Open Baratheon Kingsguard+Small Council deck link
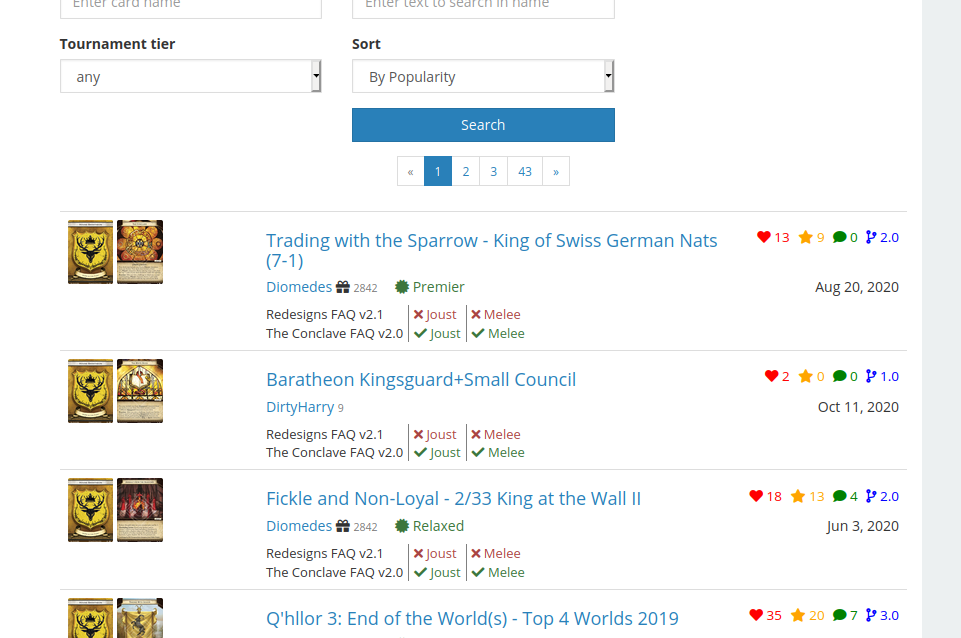 click(421, 379)
